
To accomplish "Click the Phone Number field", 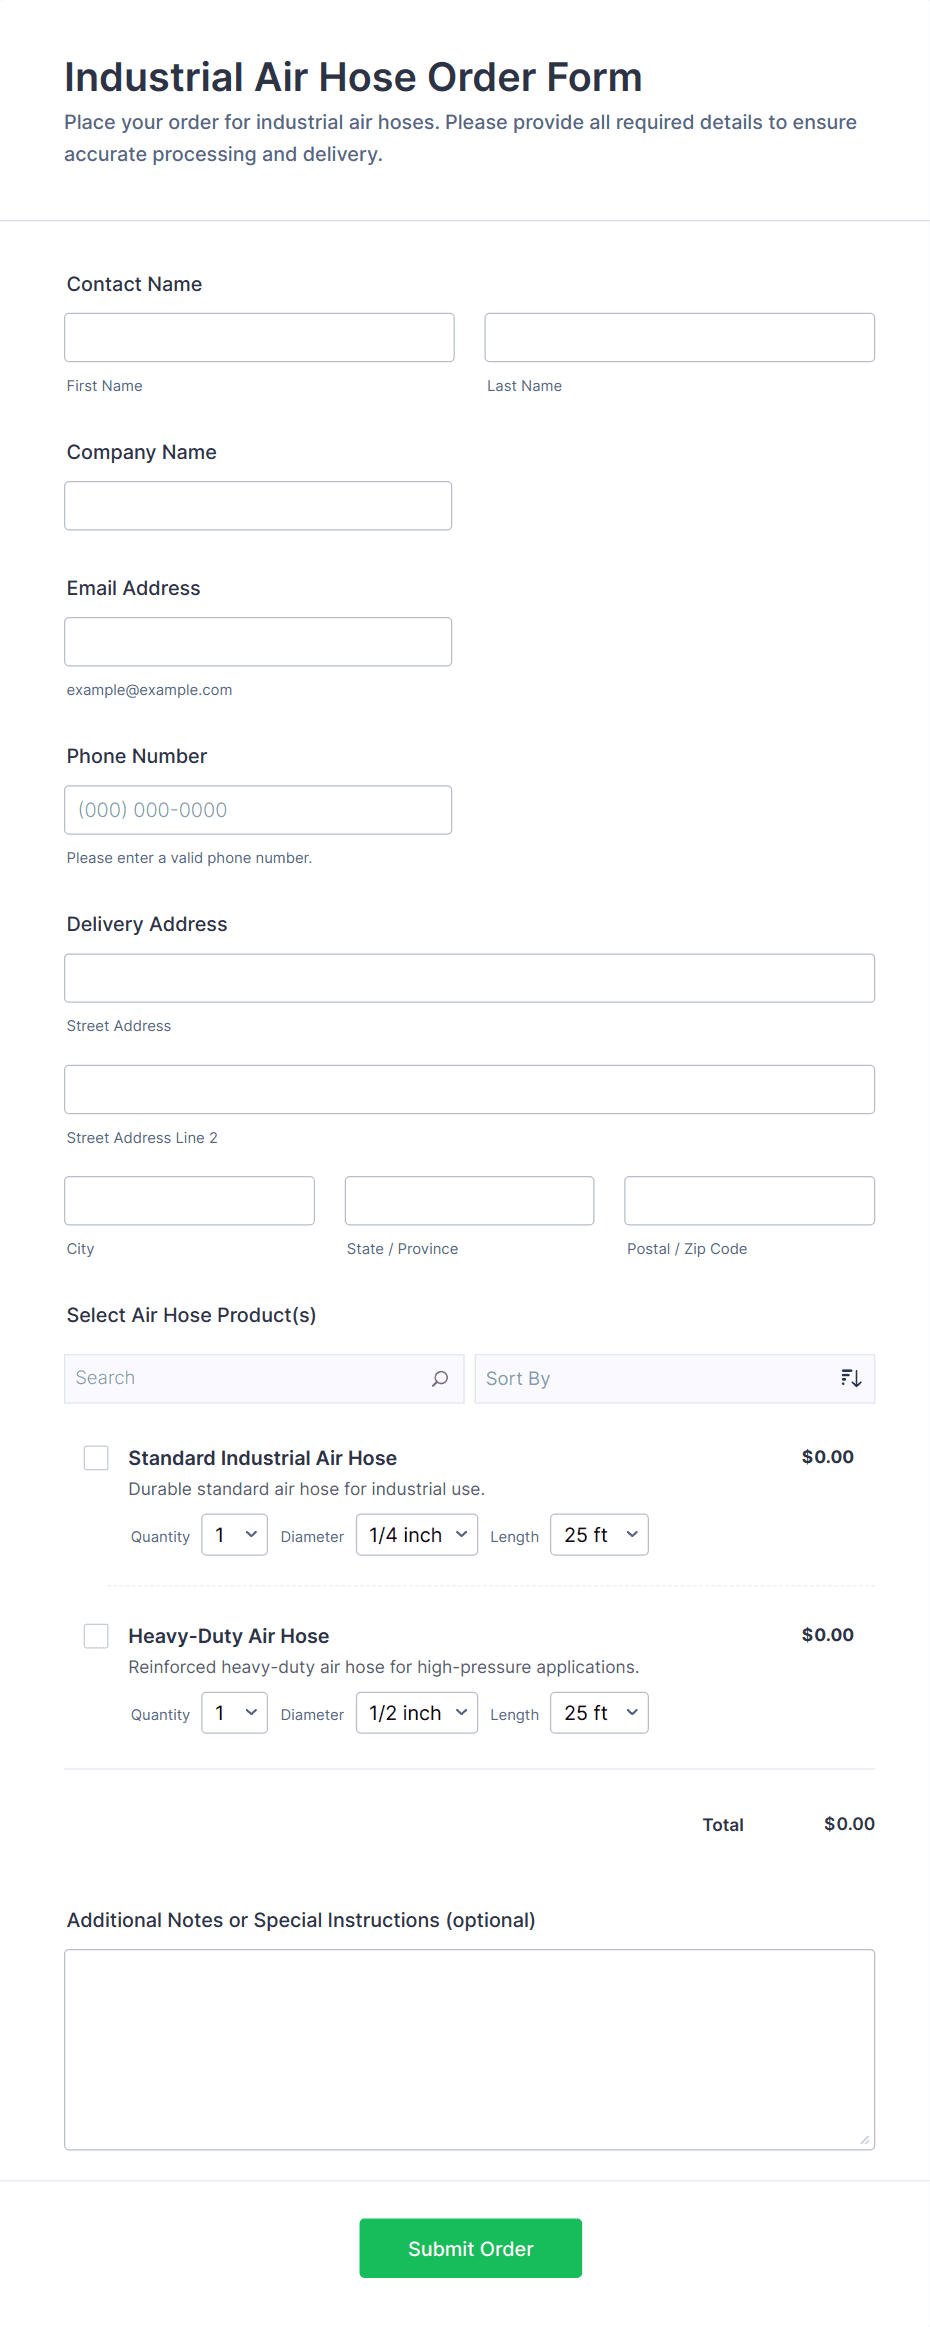I will (x=258, y=810).
